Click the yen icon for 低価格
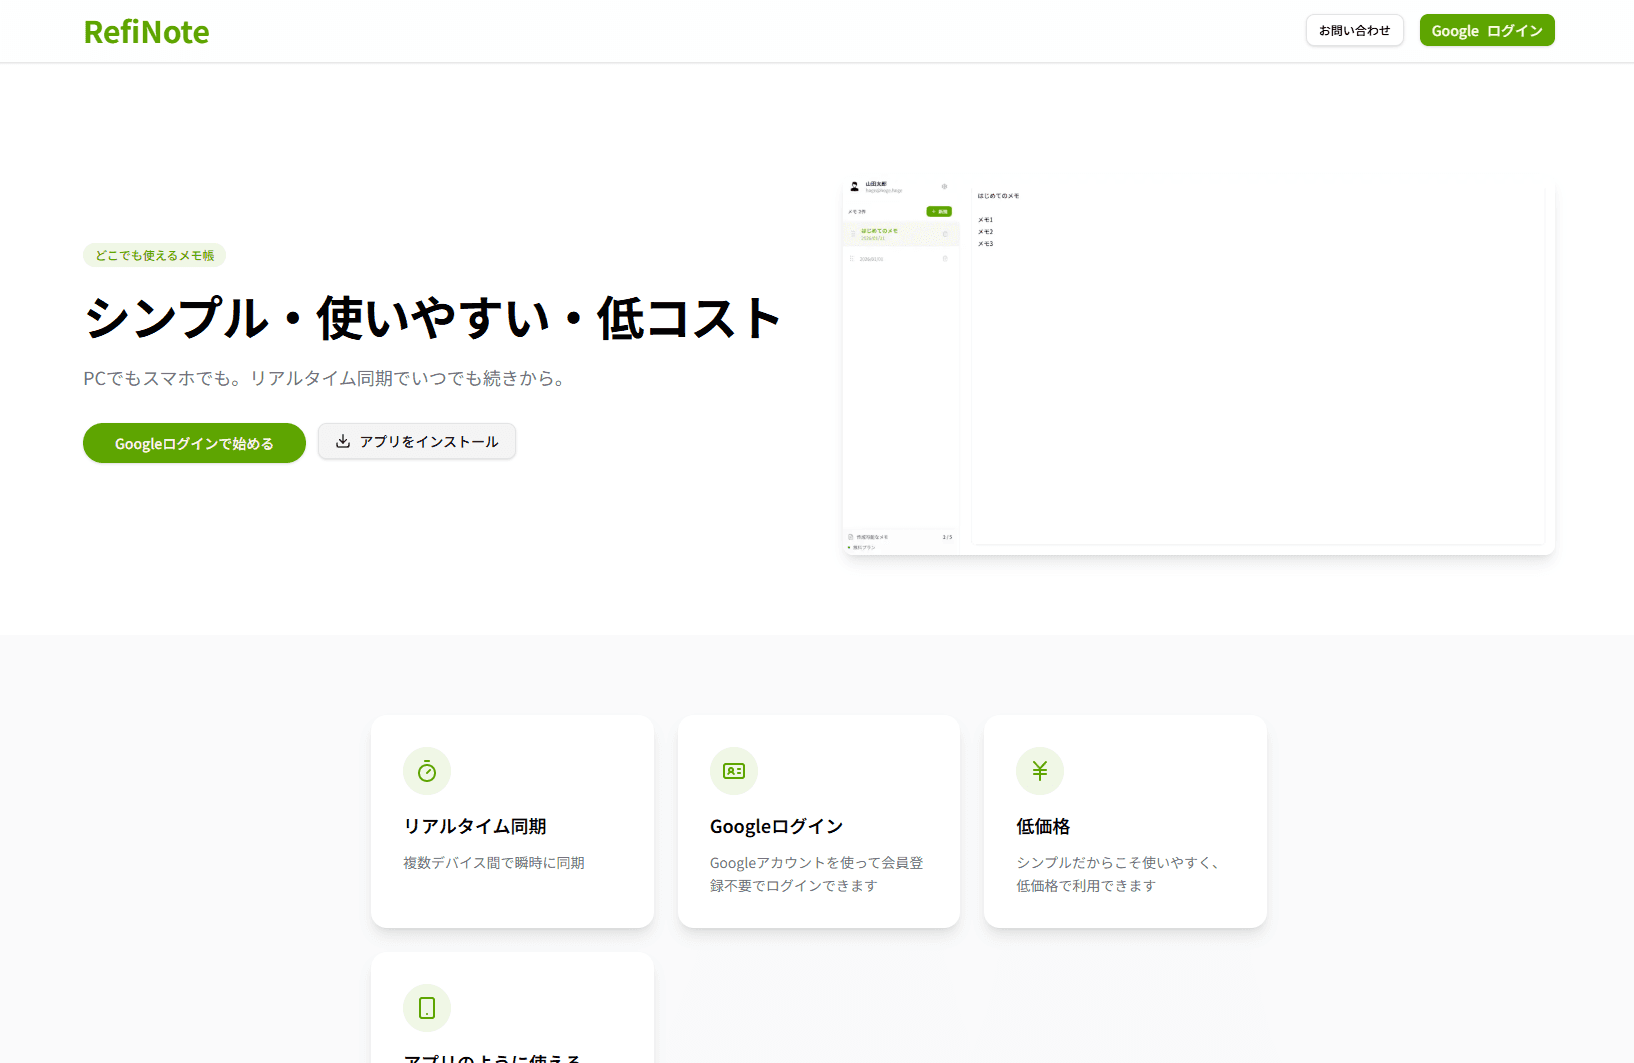 (x=1040, y=771)
